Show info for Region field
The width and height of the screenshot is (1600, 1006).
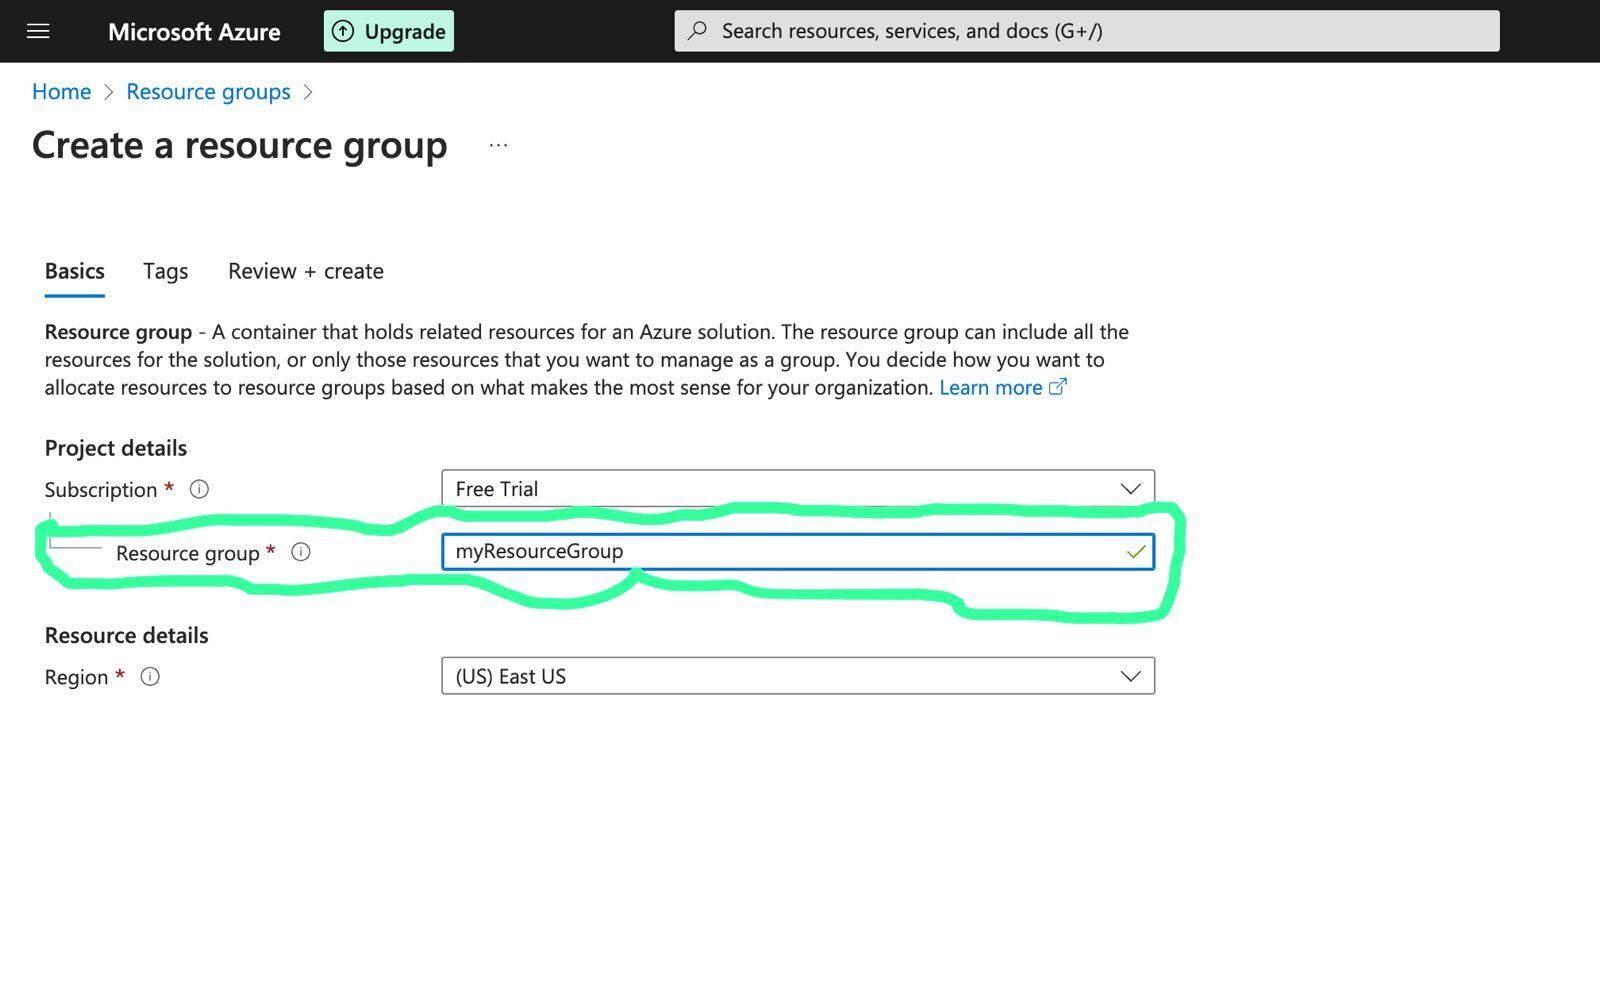[x=150, y=677]
